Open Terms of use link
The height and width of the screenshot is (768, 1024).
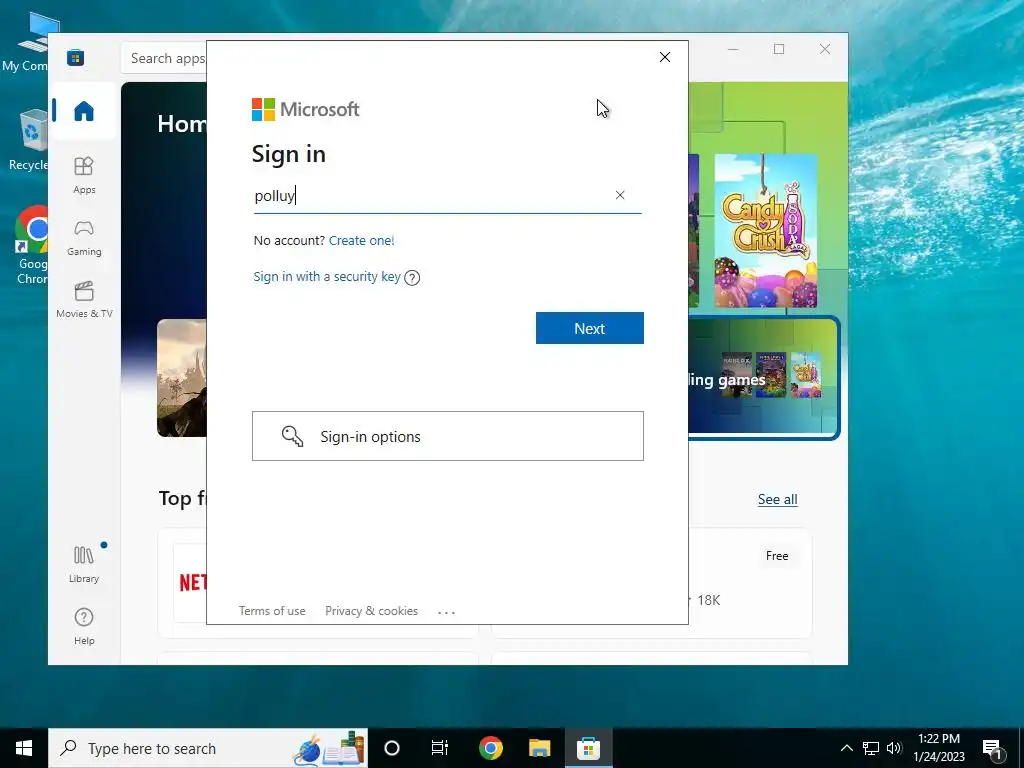272,611
